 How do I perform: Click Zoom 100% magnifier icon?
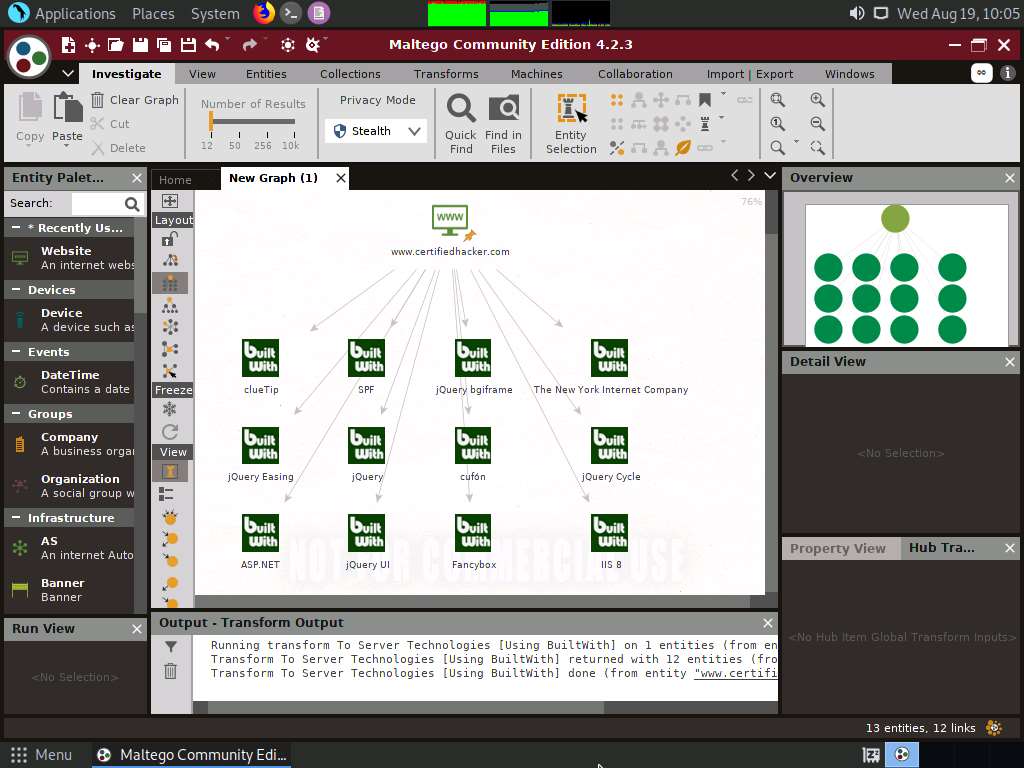click(777, 123)
